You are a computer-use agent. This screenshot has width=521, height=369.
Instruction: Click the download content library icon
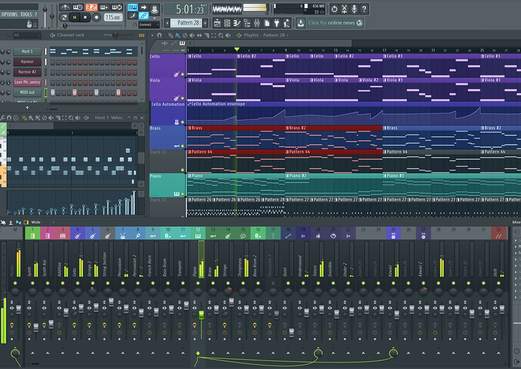pyautogui.click(x=300, y=23)
